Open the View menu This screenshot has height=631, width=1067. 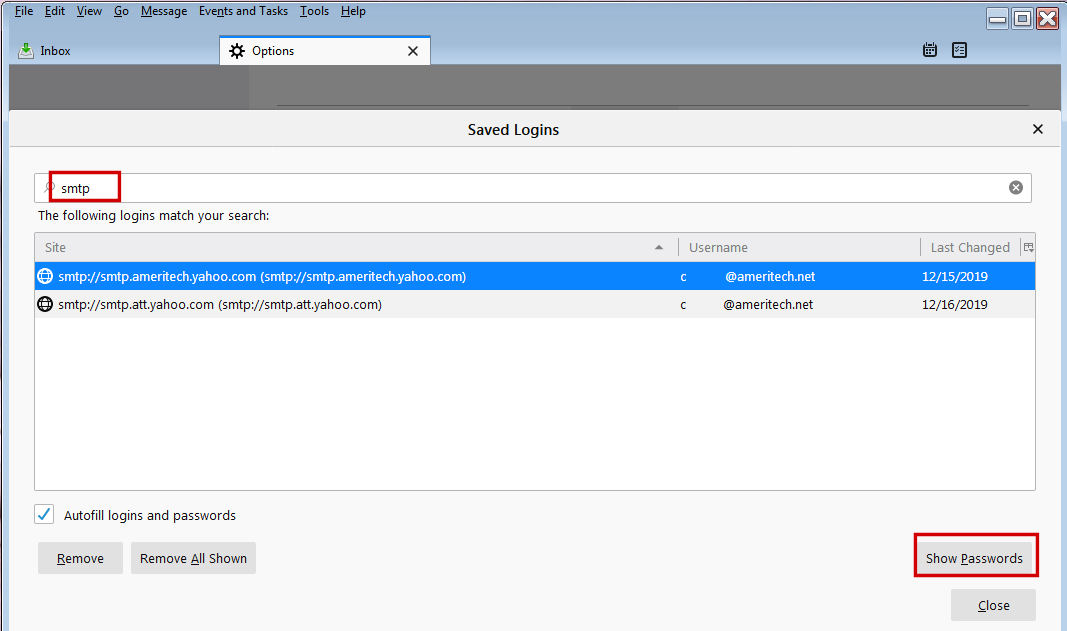(89, 11)
